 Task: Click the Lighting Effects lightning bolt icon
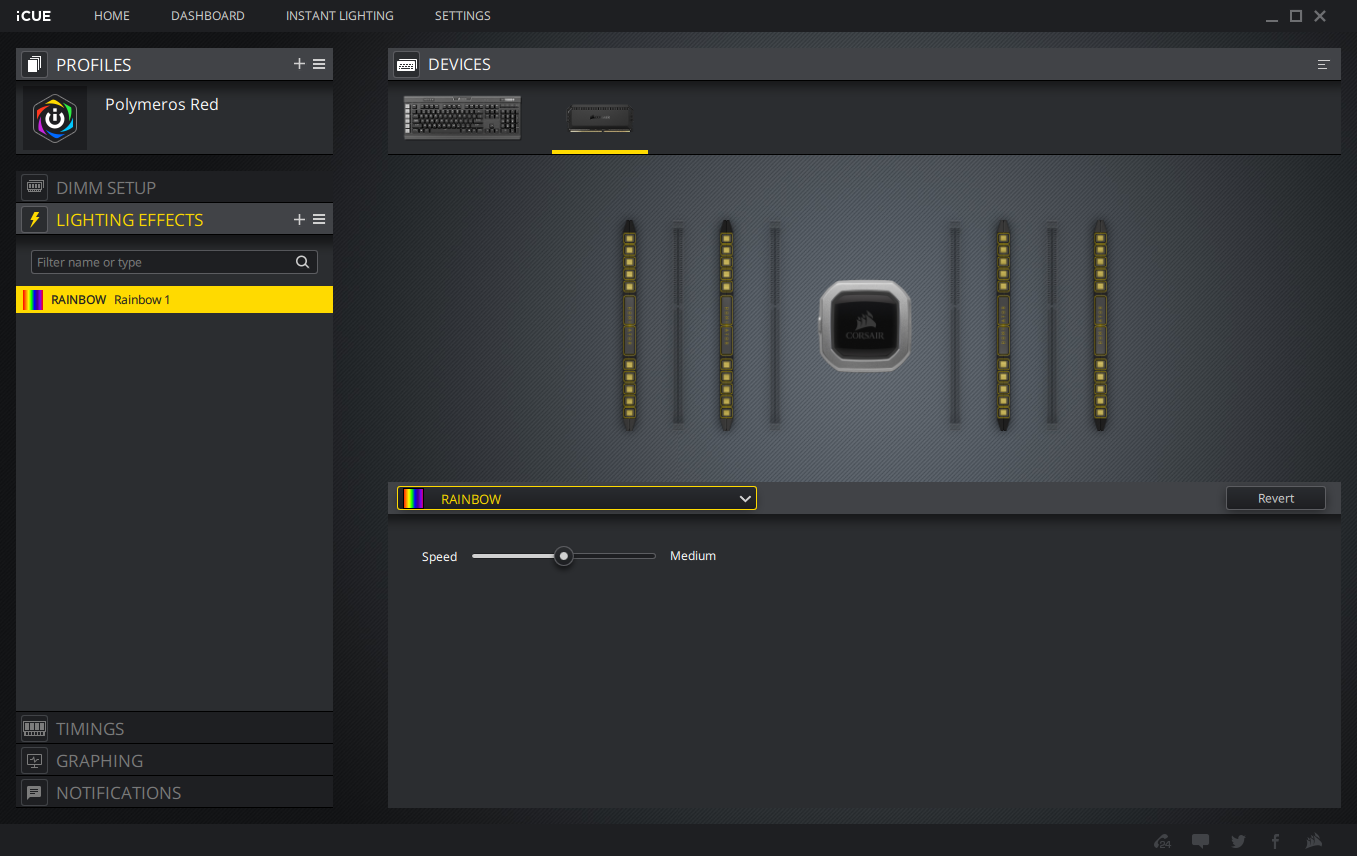coord(35,220)
